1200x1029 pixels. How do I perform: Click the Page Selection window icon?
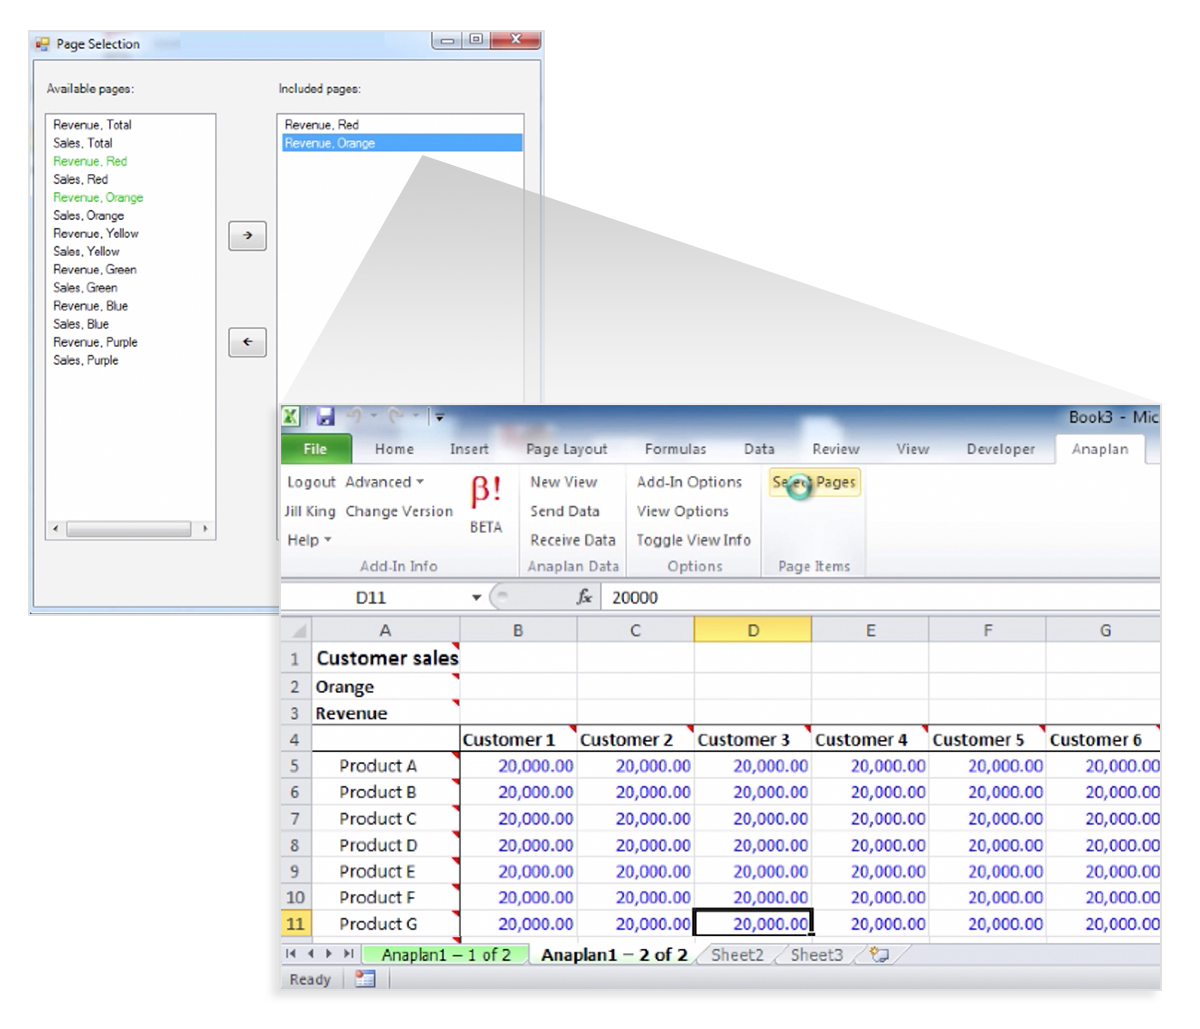pos(42,44)
